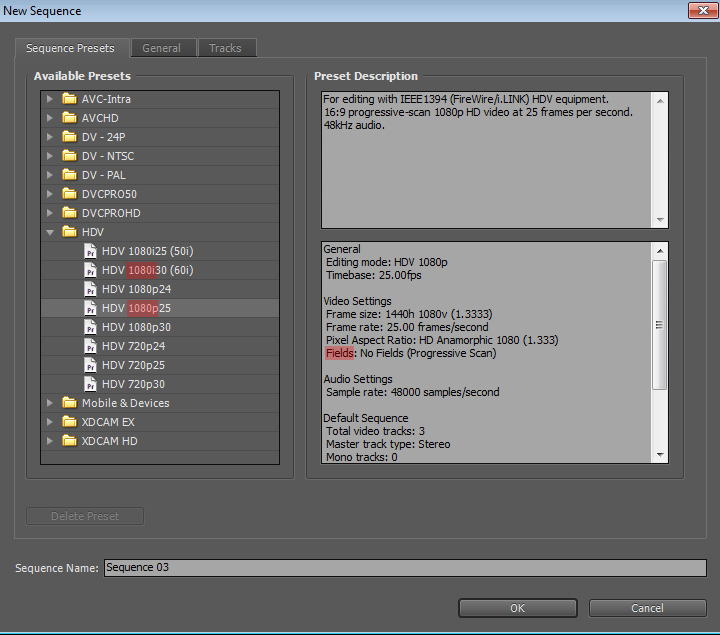This screenshot has width=720, height=635.
Task: Click the HDV folder icon
Action: click(69, 232)
